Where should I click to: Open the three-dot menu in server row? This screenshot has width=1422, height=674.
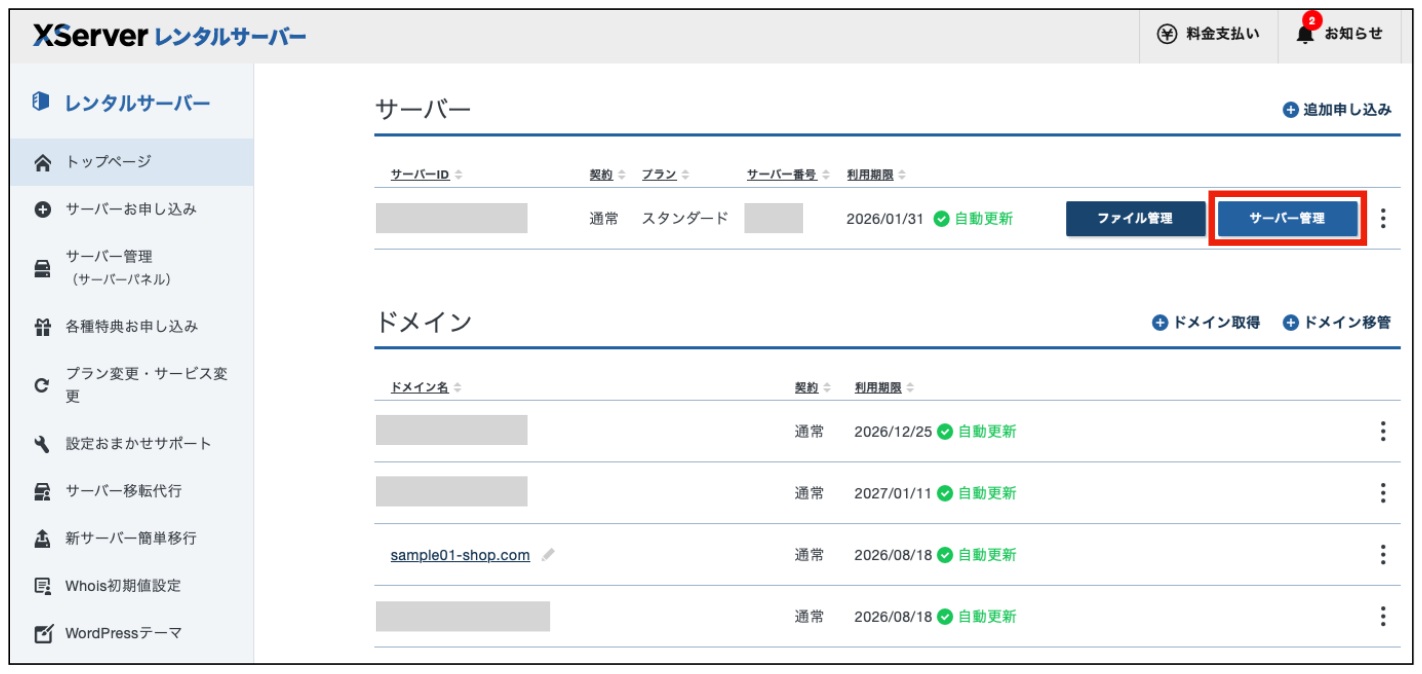(1383, 218)
